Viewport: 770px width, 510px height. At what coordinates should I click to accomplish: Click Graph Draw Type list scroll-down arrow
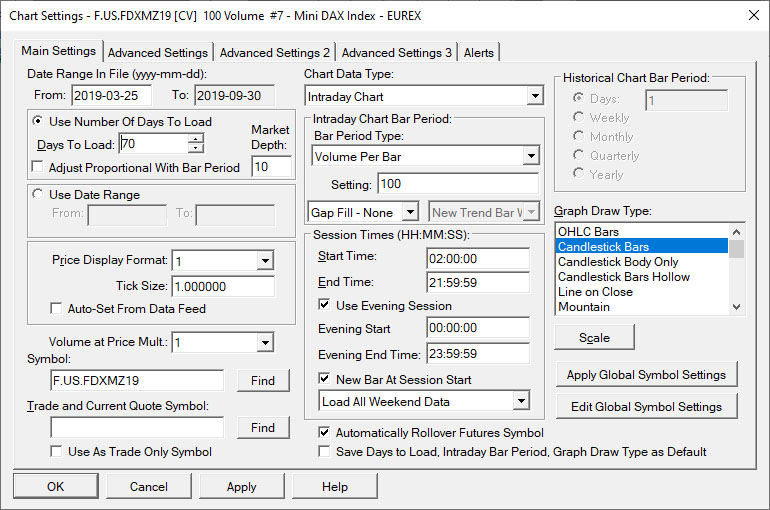[736, 307]
